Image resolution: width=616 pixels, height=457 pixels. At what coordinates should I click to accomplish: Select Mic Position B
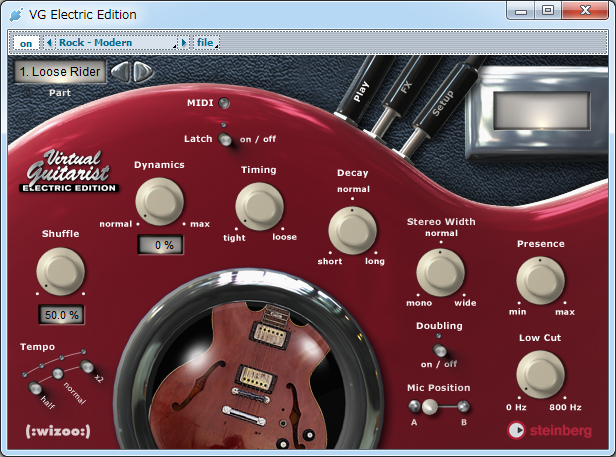point(464,406)
